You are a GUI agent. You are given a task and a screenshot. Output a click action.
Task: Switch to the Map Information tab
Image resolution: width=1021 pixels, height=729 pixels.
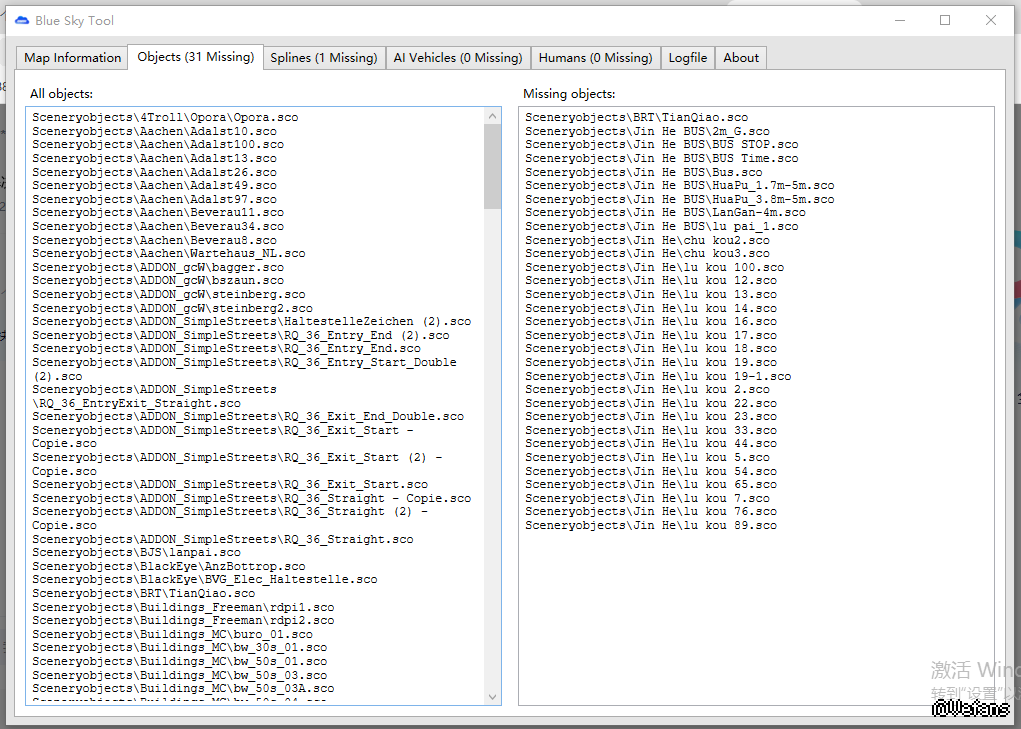pyautogui.click(x=72, y=58)
